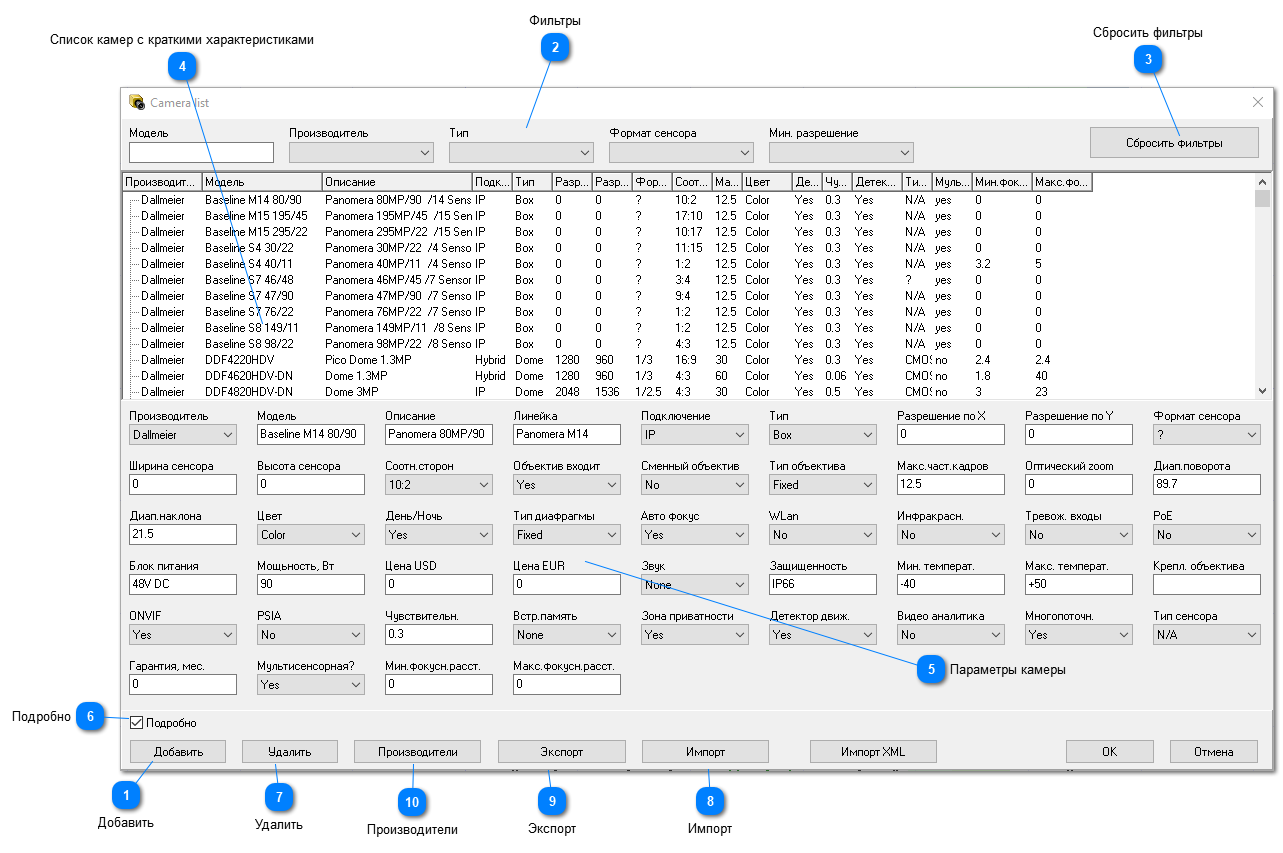Click the Макс.част.кадров 12.5 field

click(951, 485)
